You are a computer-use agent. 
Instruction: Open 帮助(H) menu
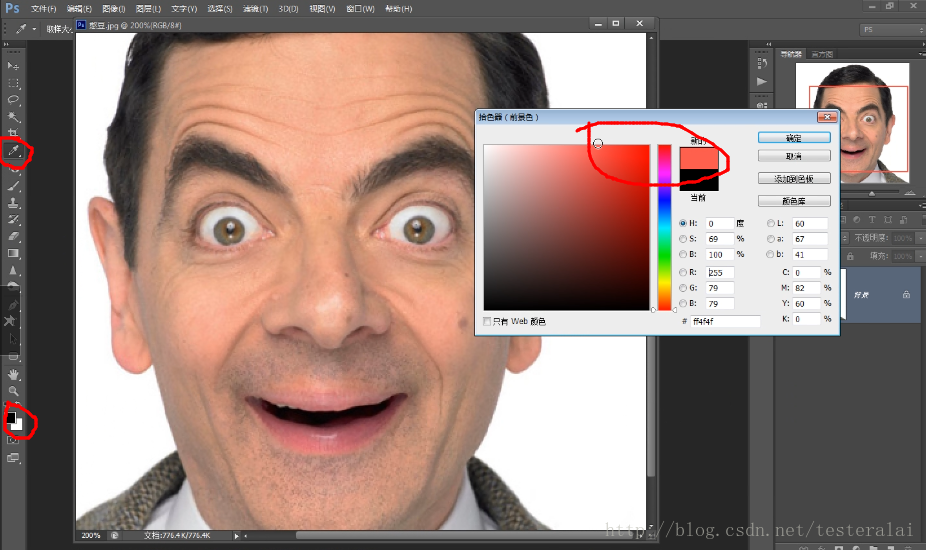399,9
